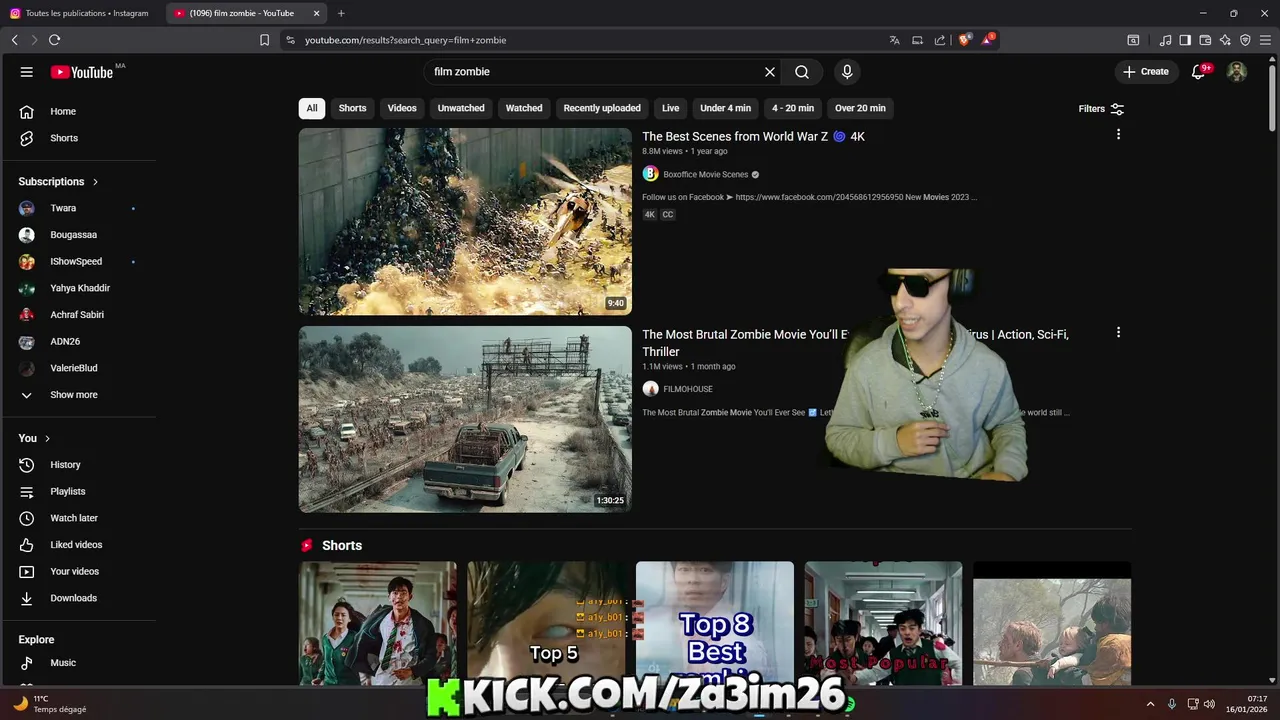Select the Watched filter chip

click(x=524, y=108)
